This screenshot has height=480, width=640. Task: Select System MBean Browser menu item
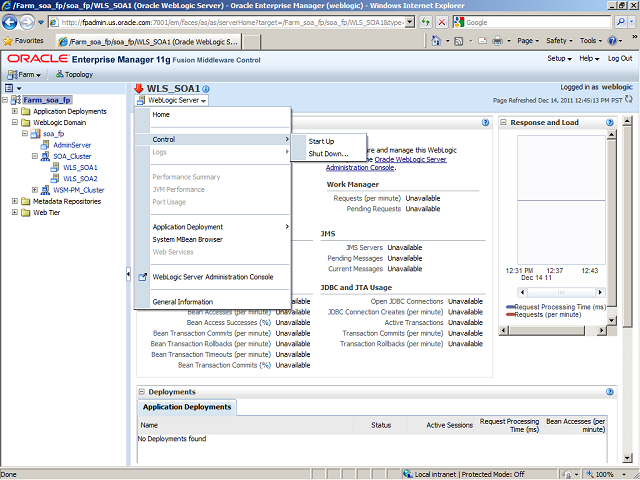click(187, 239)
